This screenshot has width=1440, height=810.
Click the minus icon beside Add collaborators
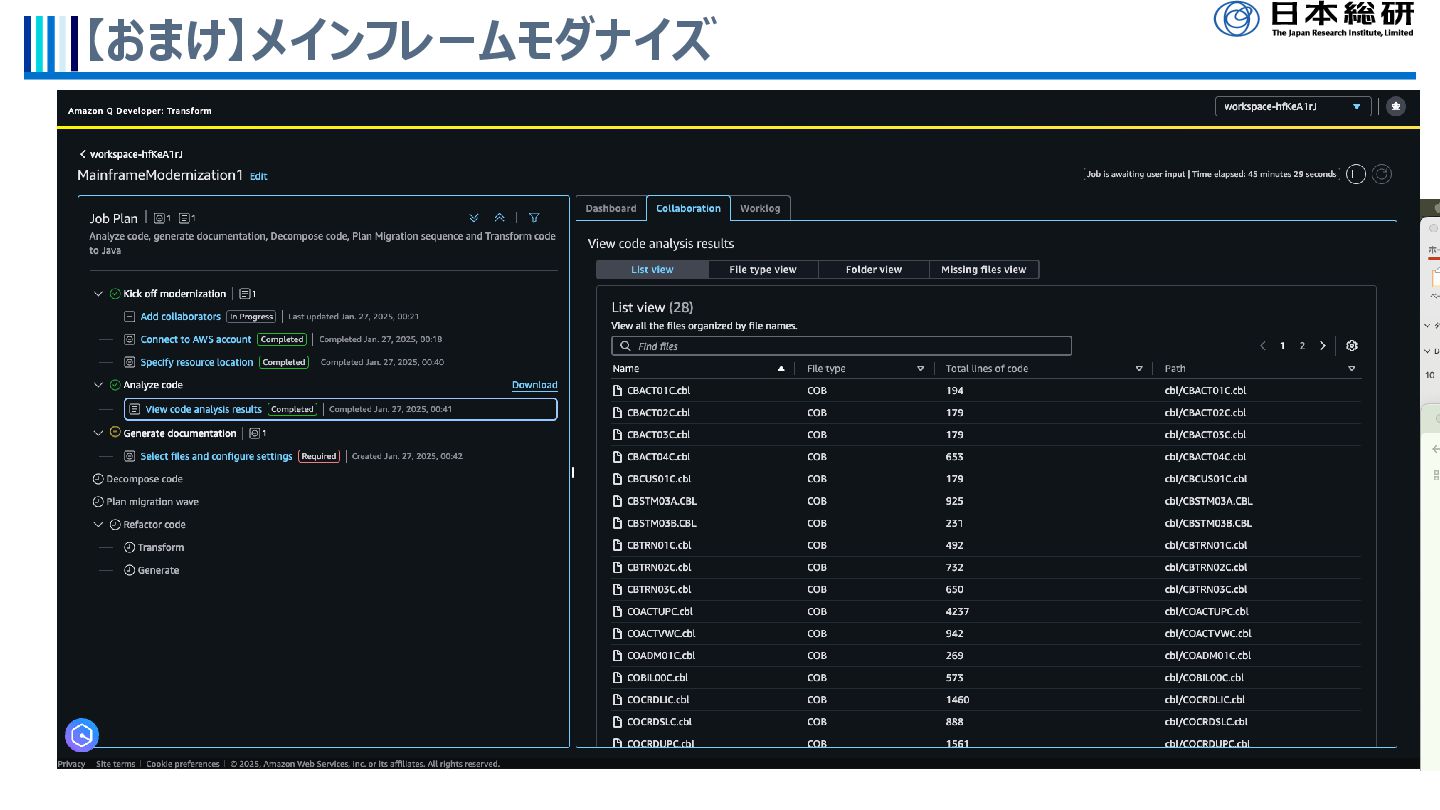(130, 317)
